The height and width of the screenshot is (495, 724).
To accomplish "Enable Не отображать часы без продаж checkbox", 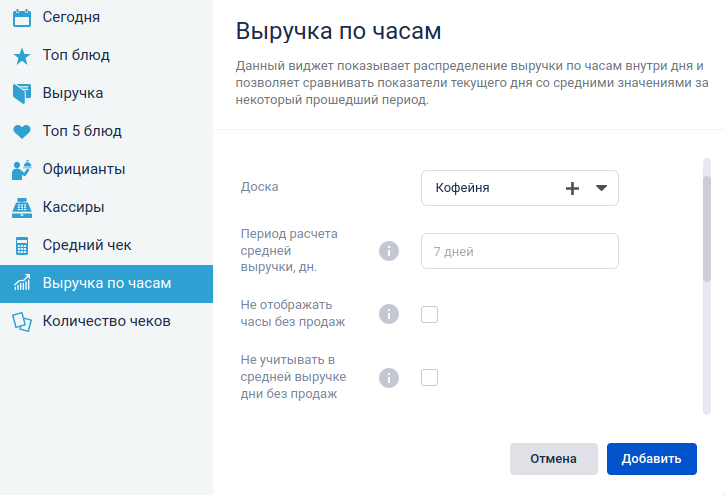I will pos(429,314).
